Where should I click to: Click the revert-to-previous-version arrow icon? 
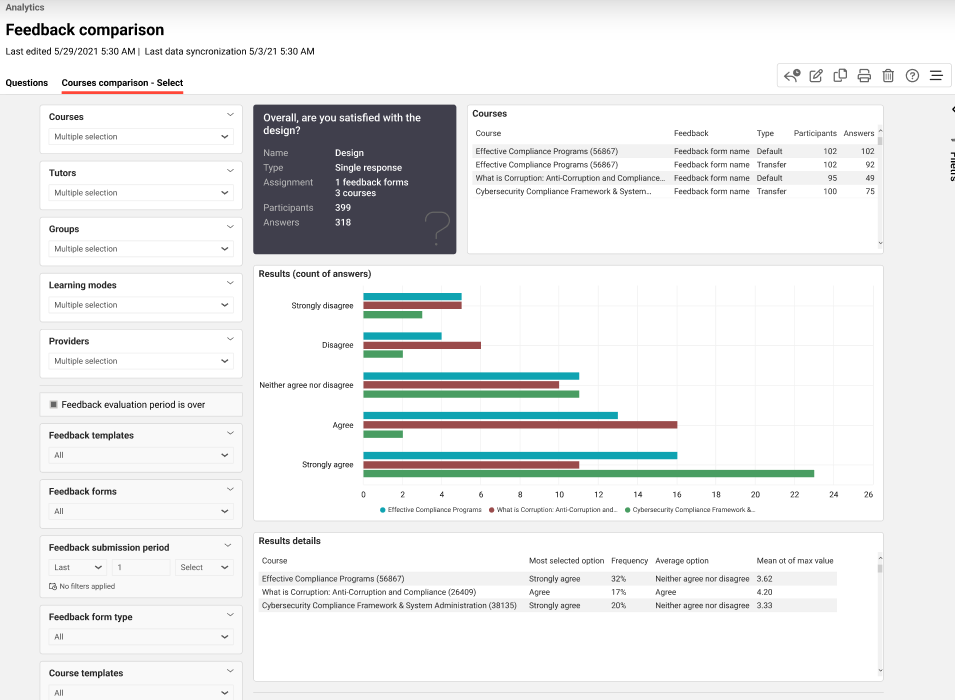792,76
